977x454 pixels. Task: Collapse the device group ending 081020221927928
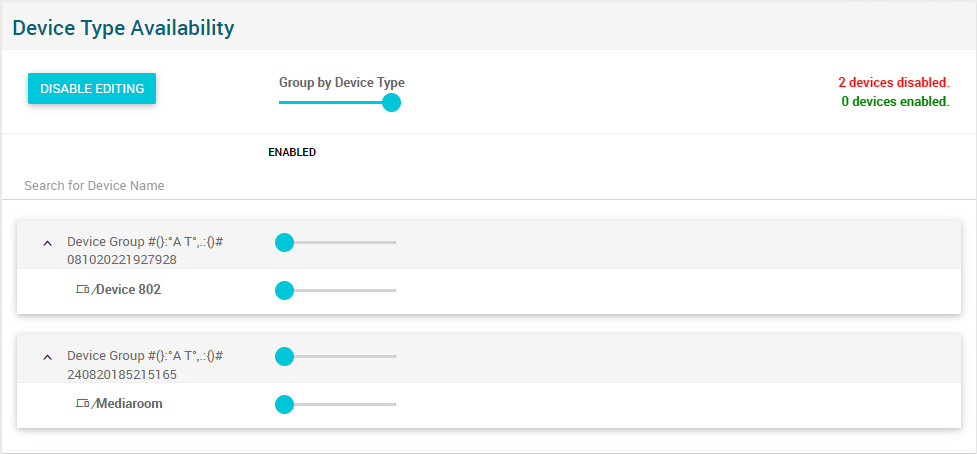point(47,243)
